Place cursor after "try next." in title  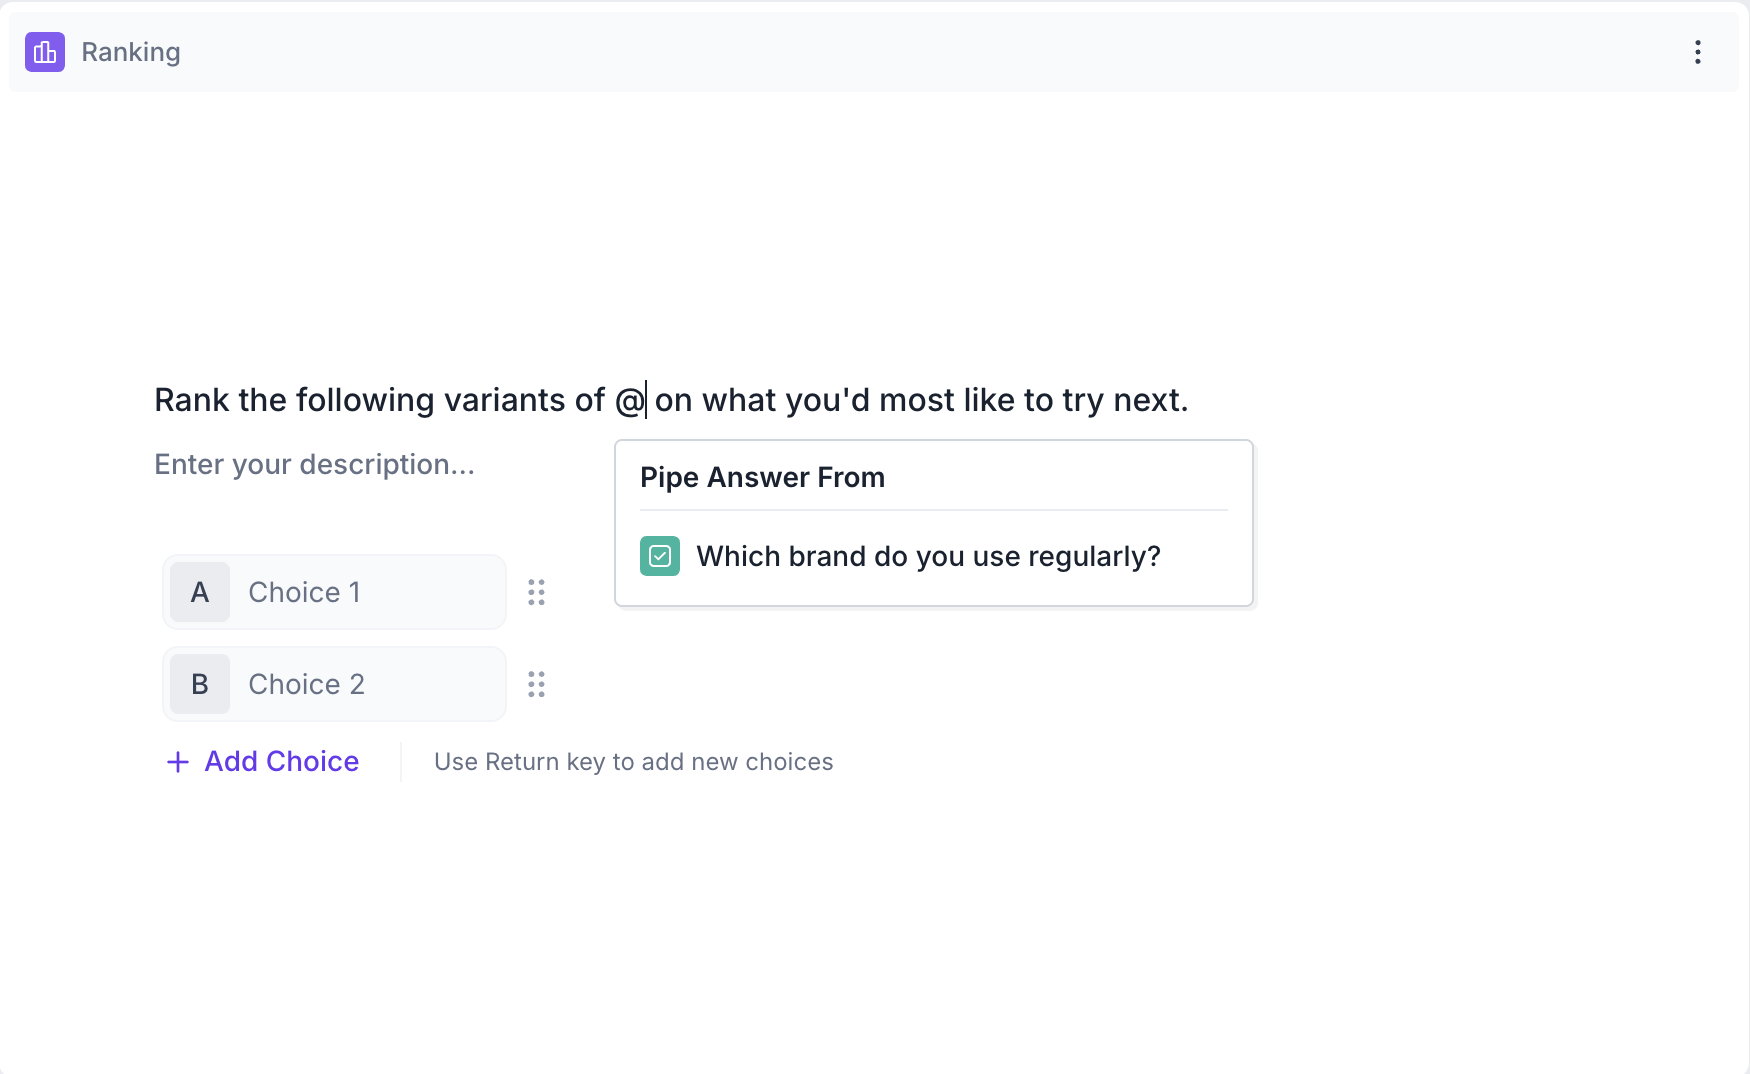(x=1190, y=400)
